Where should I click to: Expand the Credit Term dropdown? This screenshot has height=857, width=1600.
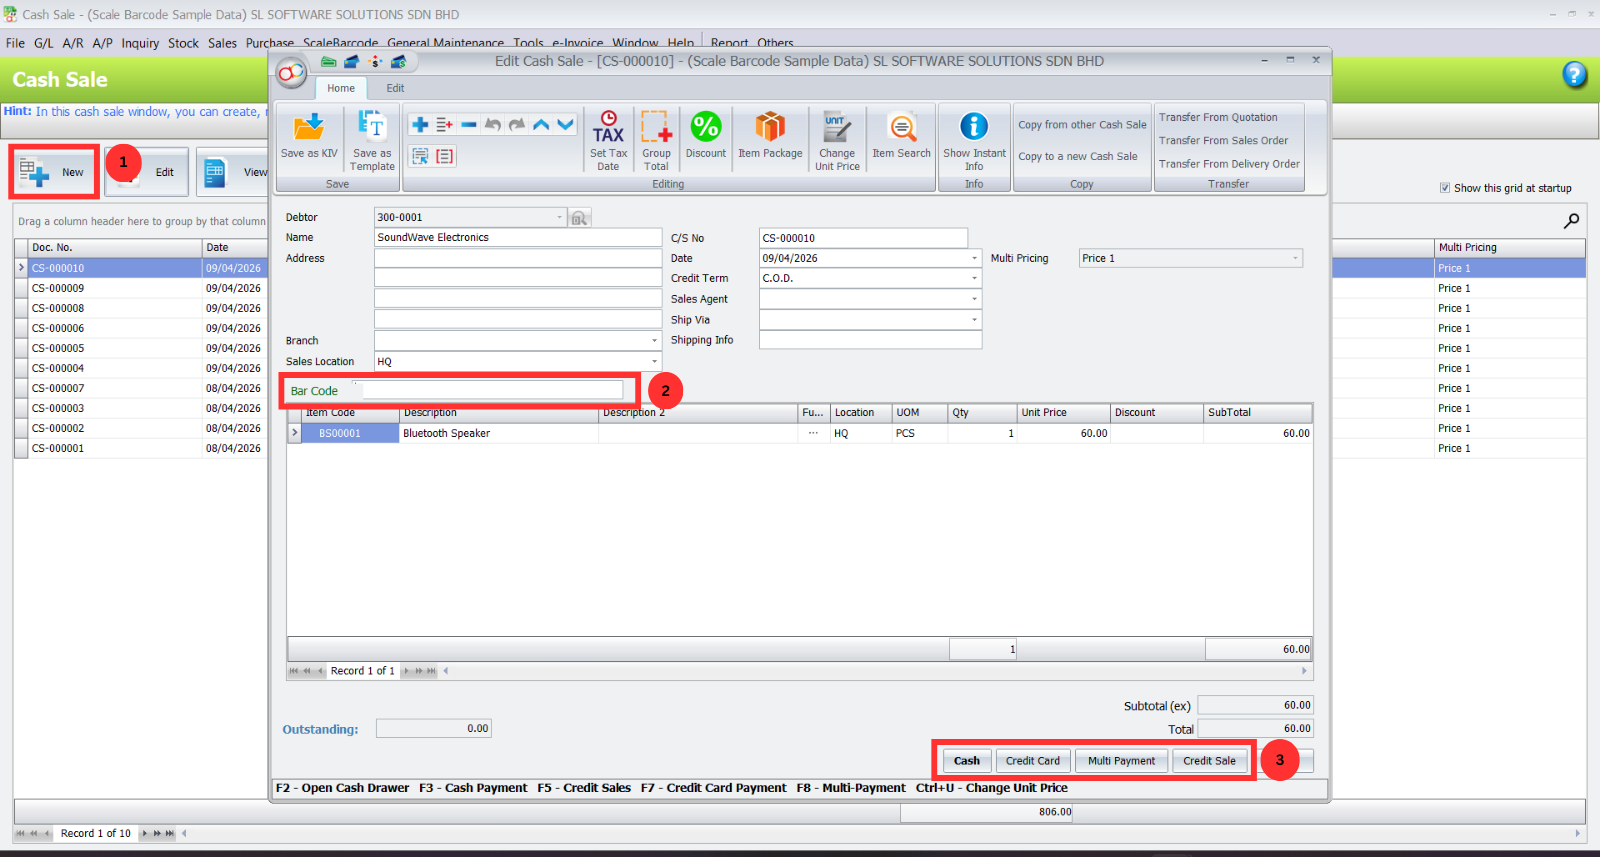[x=974, y=279]
